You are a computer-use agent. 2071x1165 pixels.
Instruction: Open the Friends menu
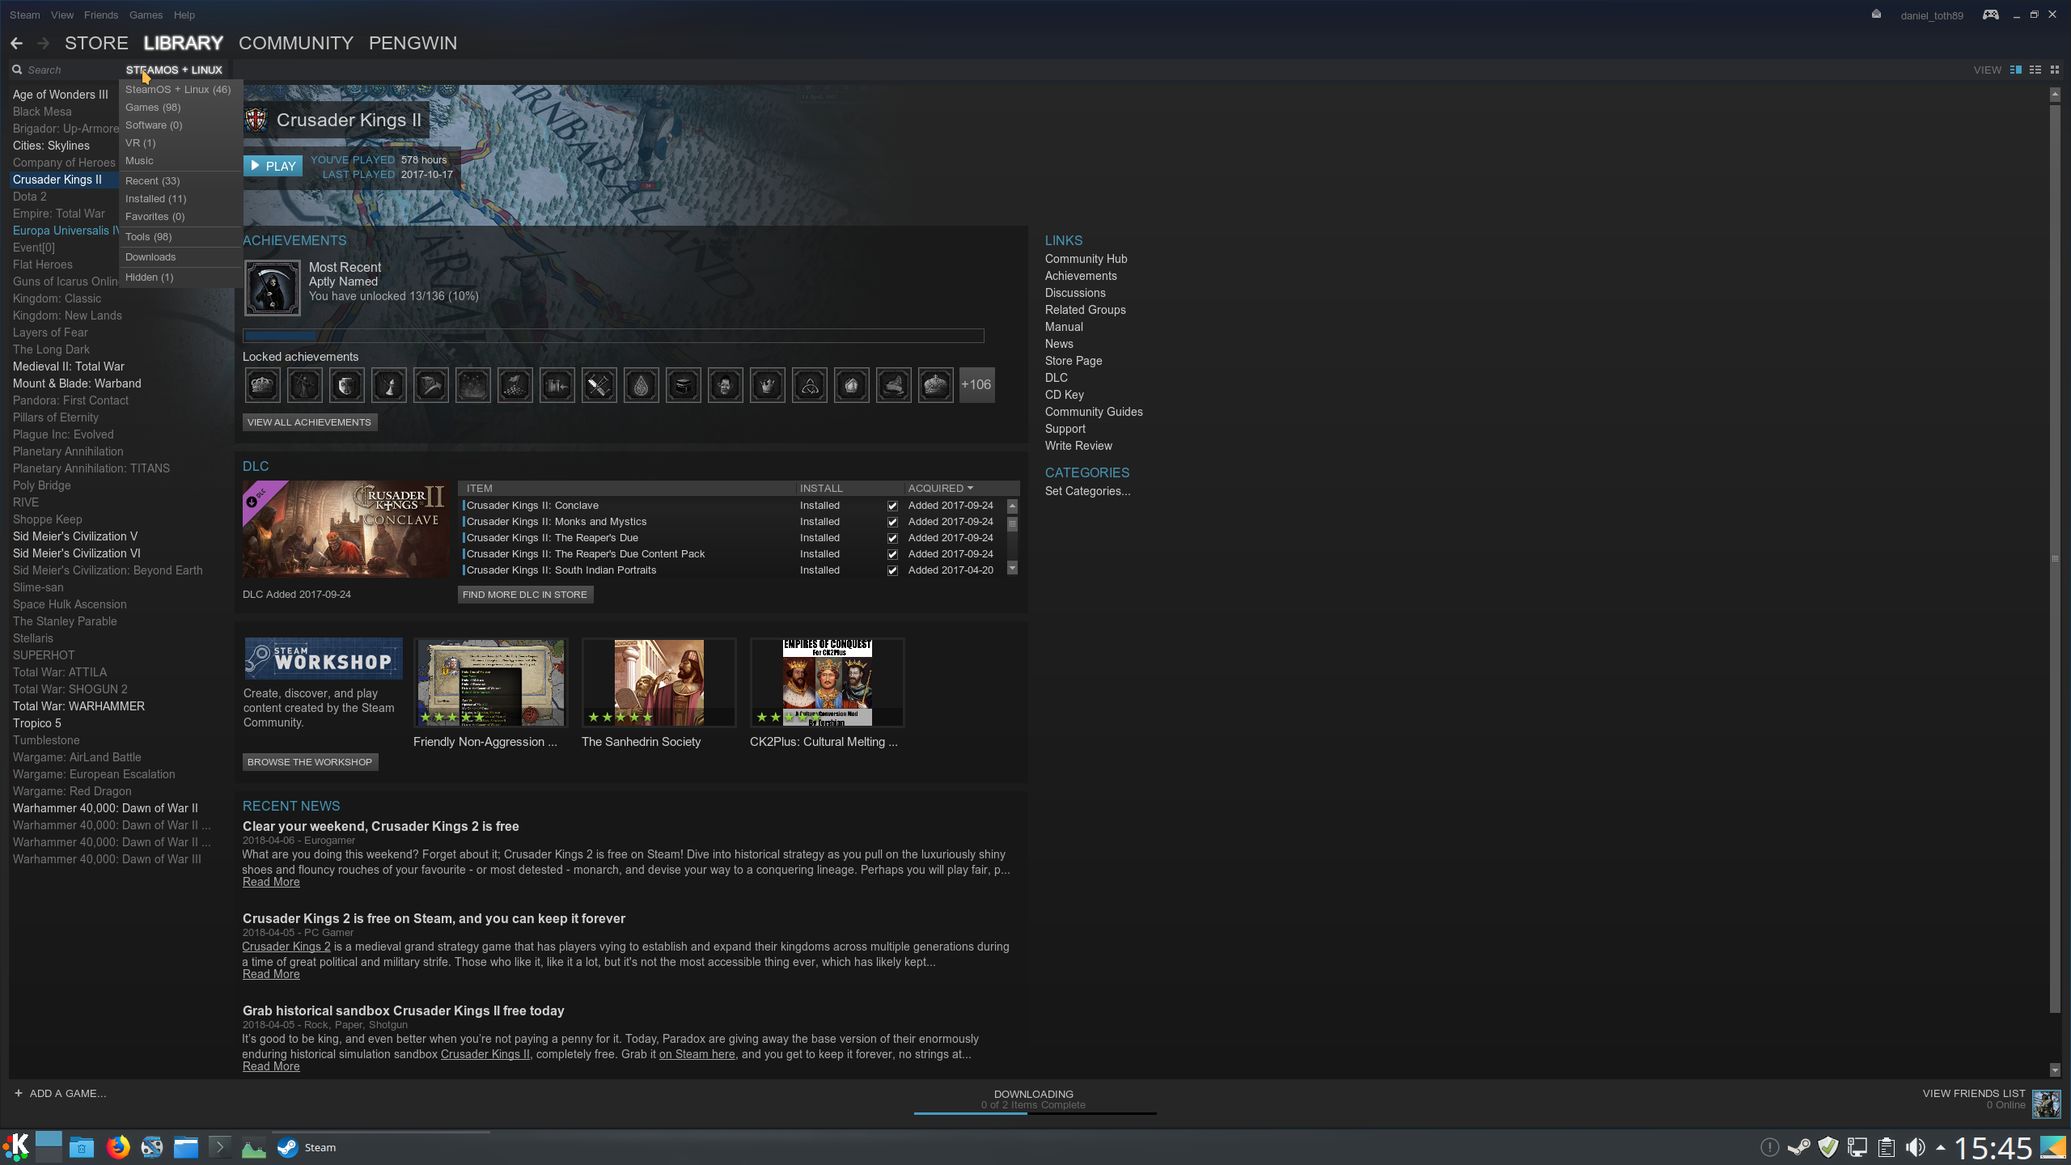point(101,15)
